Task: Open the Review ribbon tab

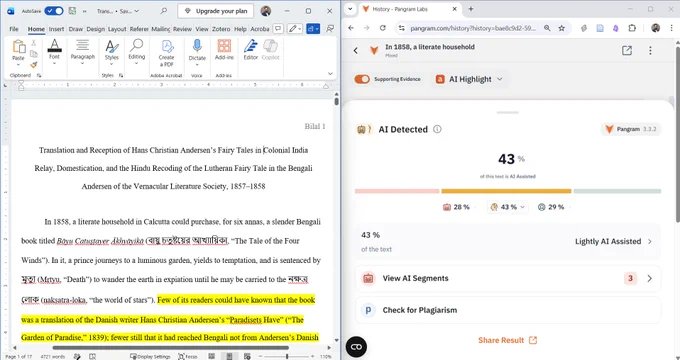Action: [x=182, y=29]
